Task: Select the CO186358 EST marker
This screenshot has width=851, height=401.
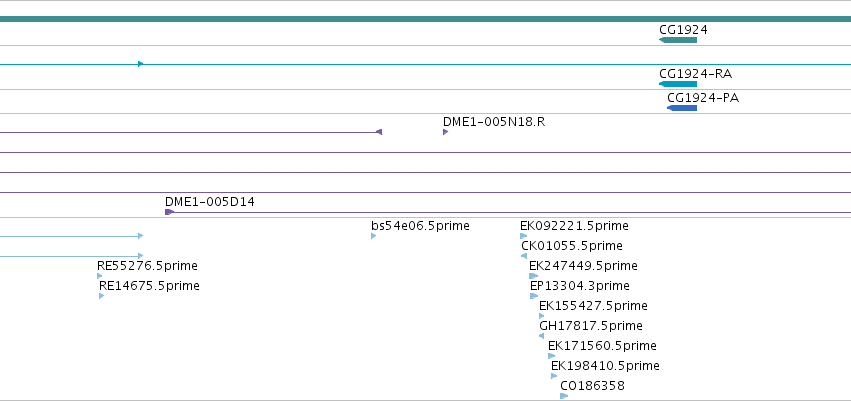Action: (564, 396)
